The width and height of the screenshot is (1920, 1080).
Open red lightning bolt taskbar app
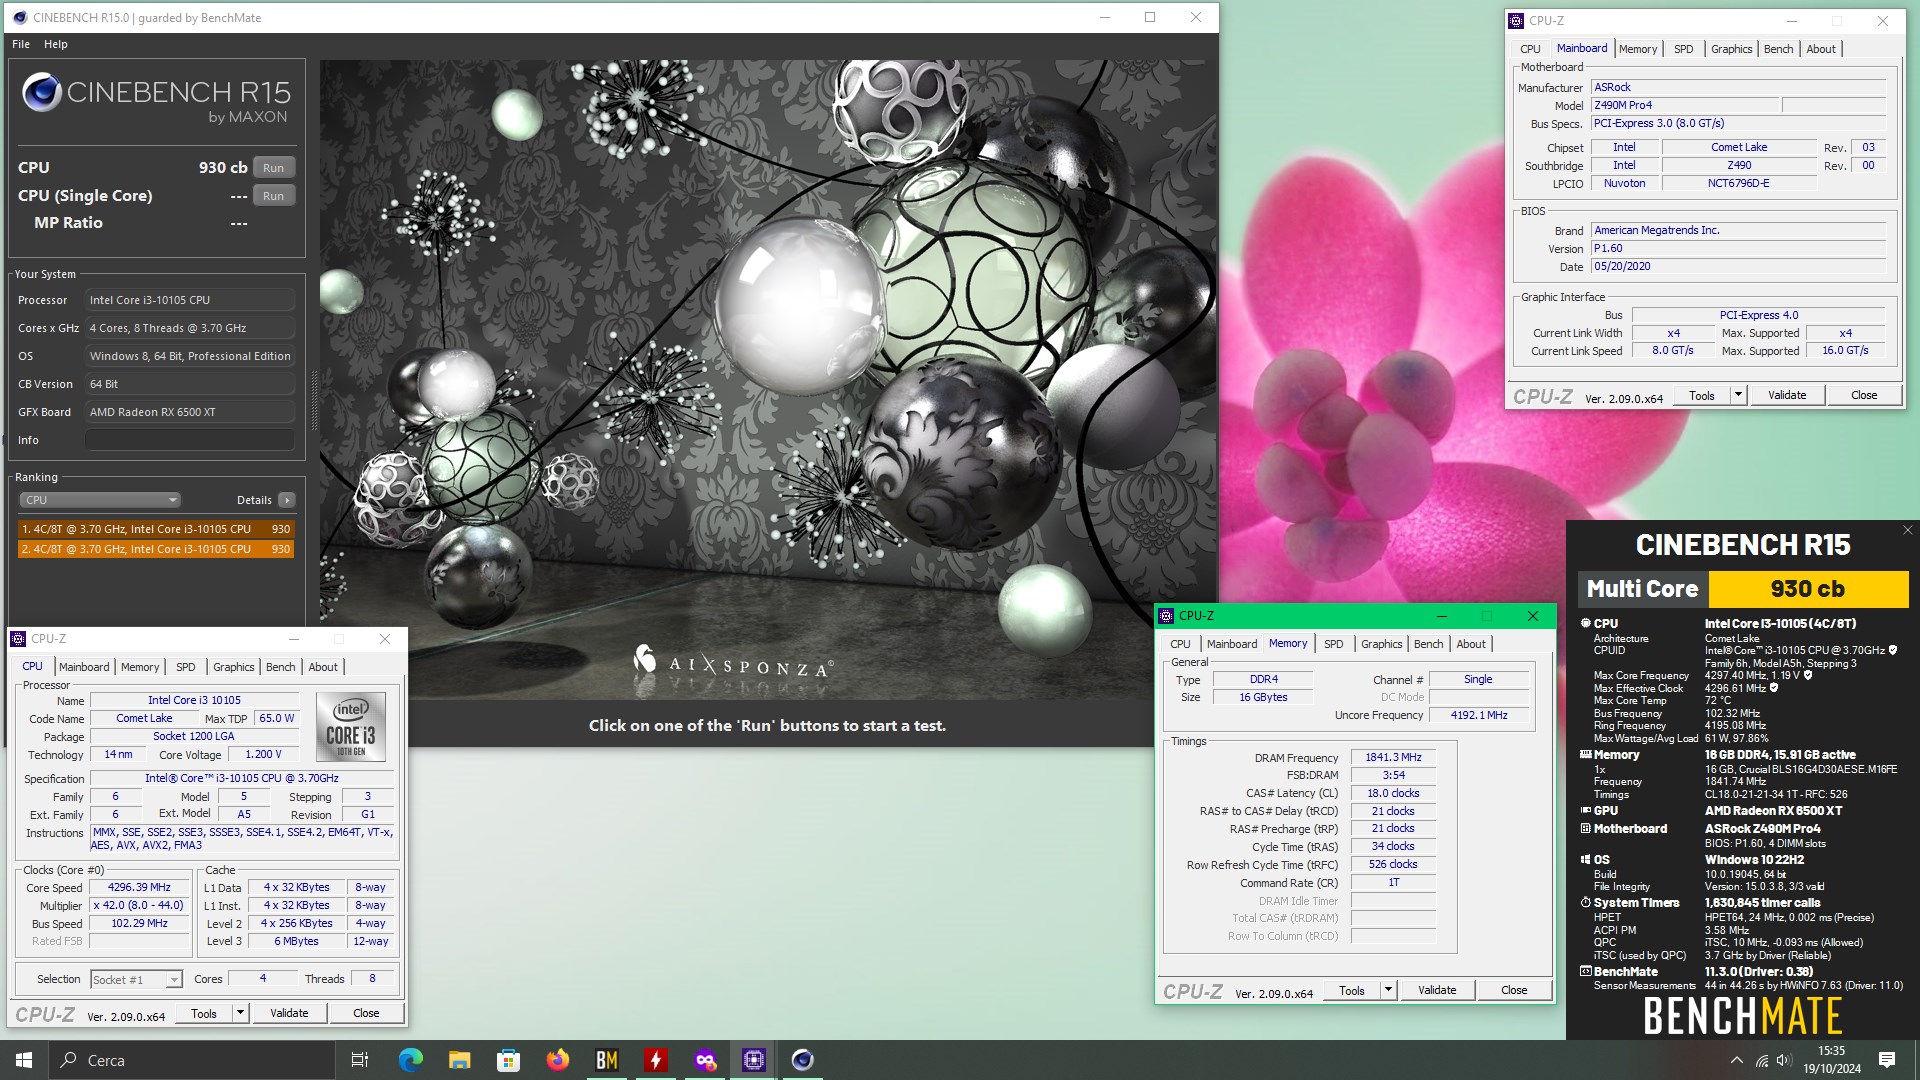click(x=656, y=1060)
